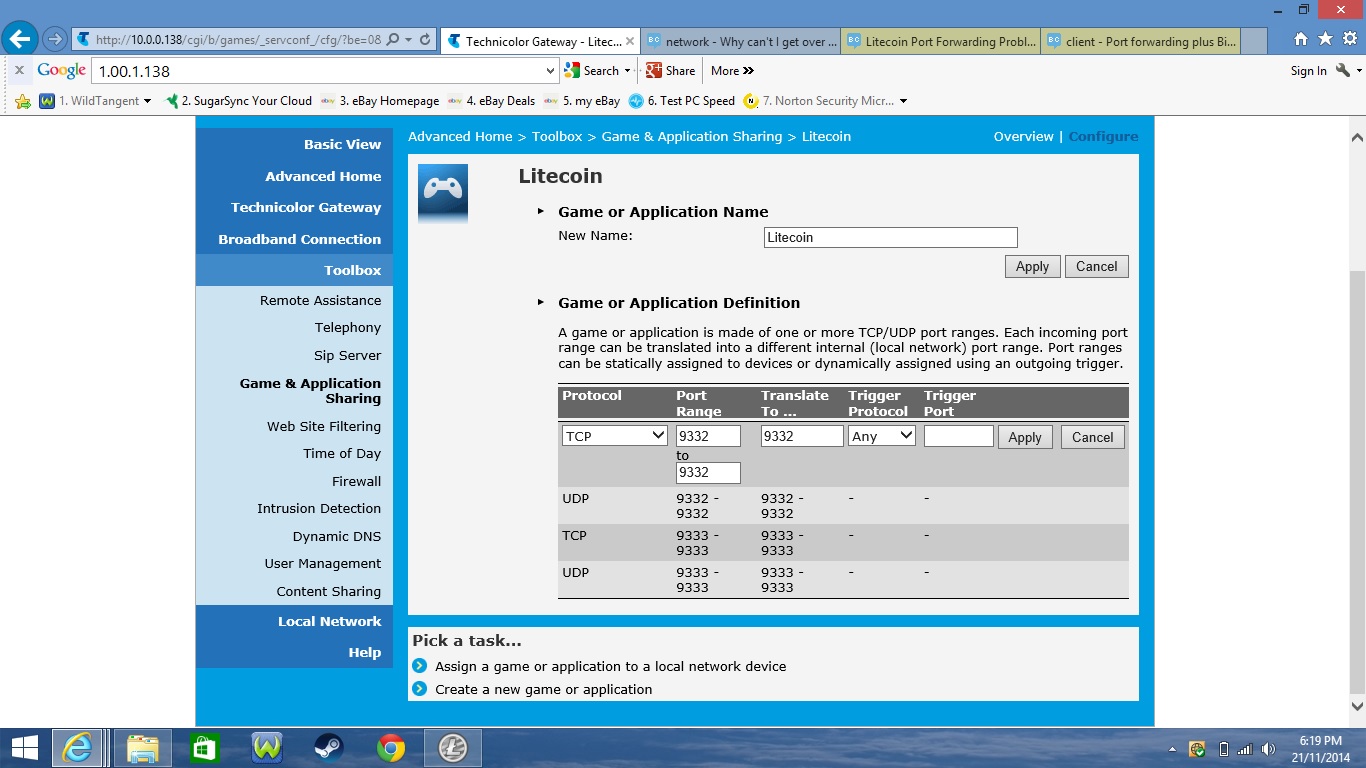Switch to the Litecoin Port Forwarding Problem tab
The width and height of the screenshot is (1366, 768).
[941, 41]
